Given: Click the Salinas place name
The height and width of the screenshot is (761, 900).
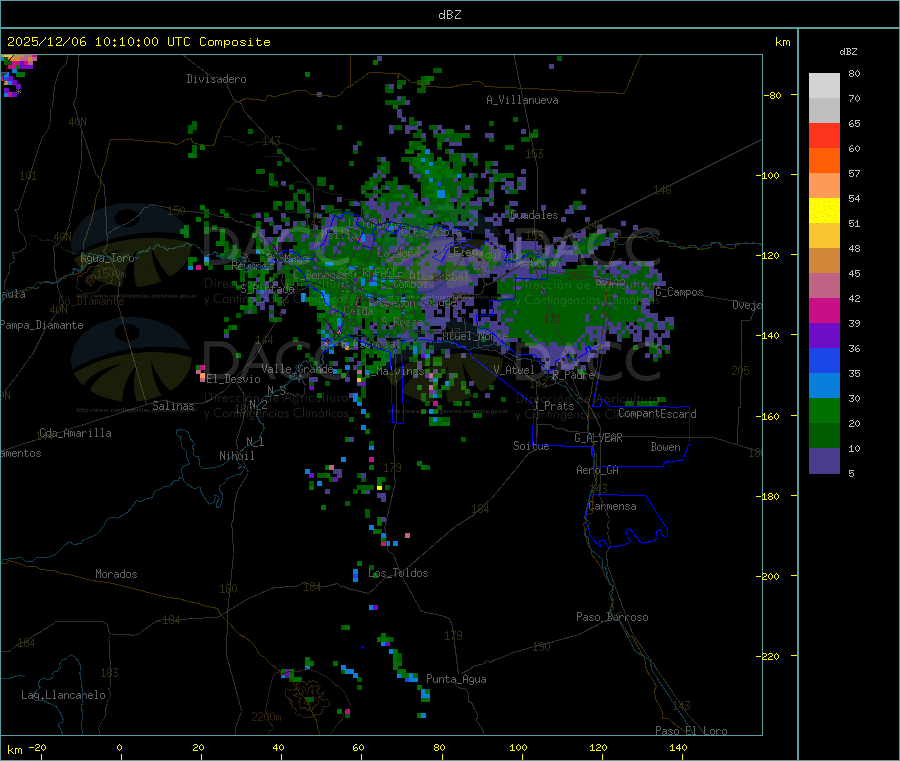Looking at the screenshot, I should pyautogui.click(x=173, y=406).
